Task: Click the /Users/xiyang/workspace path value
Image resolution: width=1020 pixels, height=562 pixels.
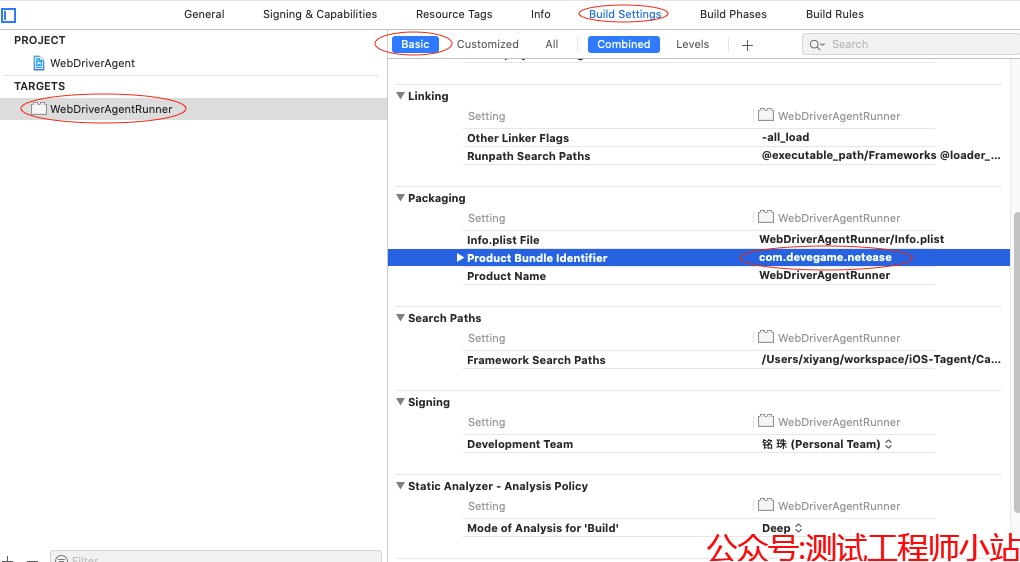Action: (x=881, y=360)
